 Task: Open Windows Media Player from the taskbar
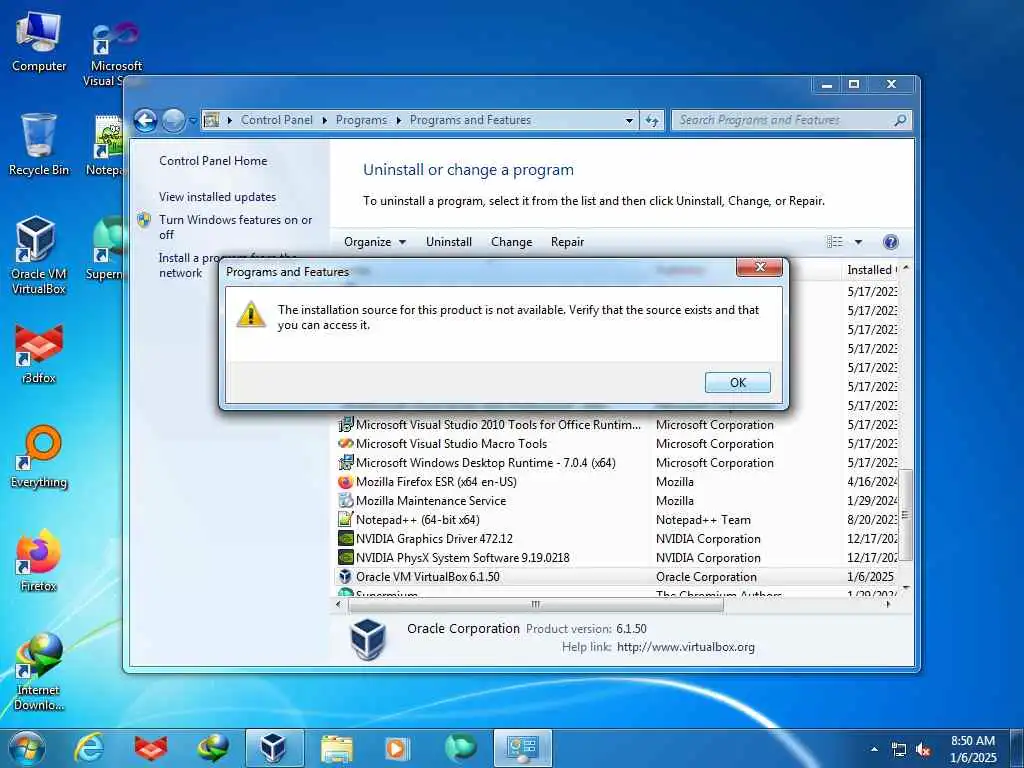click(x=397, y=748)
